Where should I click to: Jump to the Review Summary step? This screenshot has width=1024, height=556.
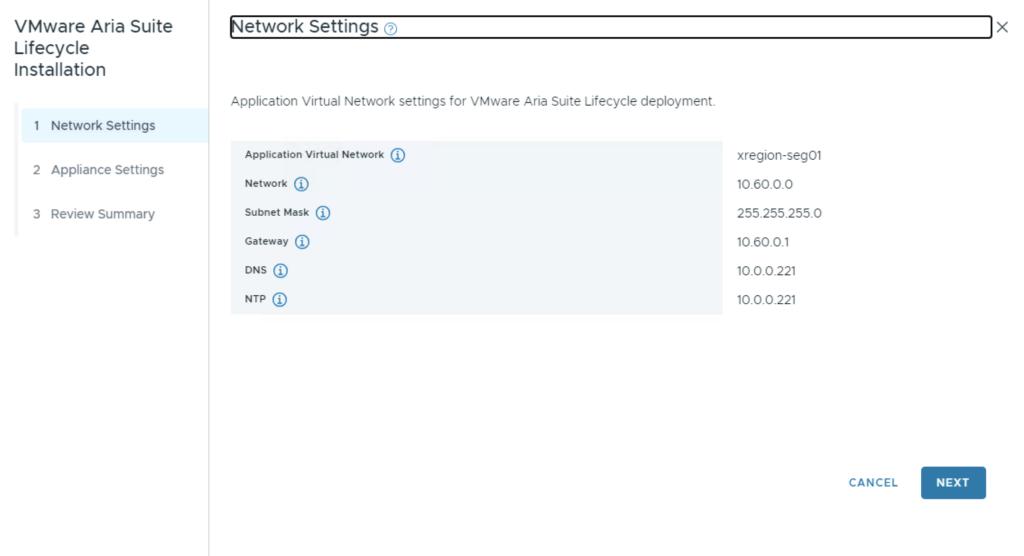[102, 214]
